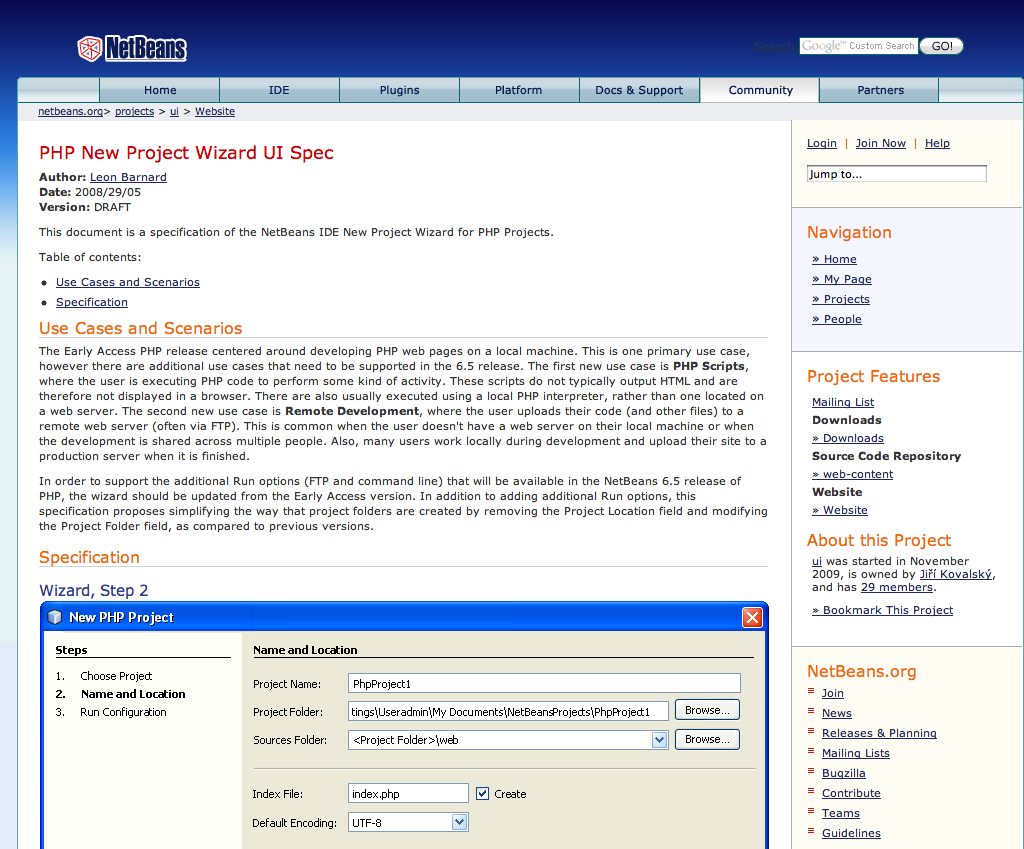Click the GO! search button

pyautogui.click(x=942, y=46)
